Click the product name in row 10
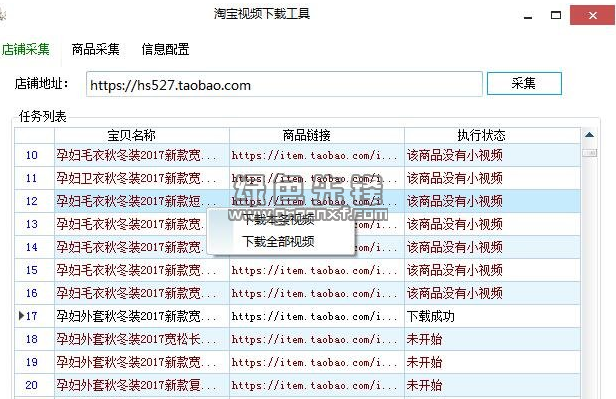This screenshot has height=399, width=616. (136, 156)
